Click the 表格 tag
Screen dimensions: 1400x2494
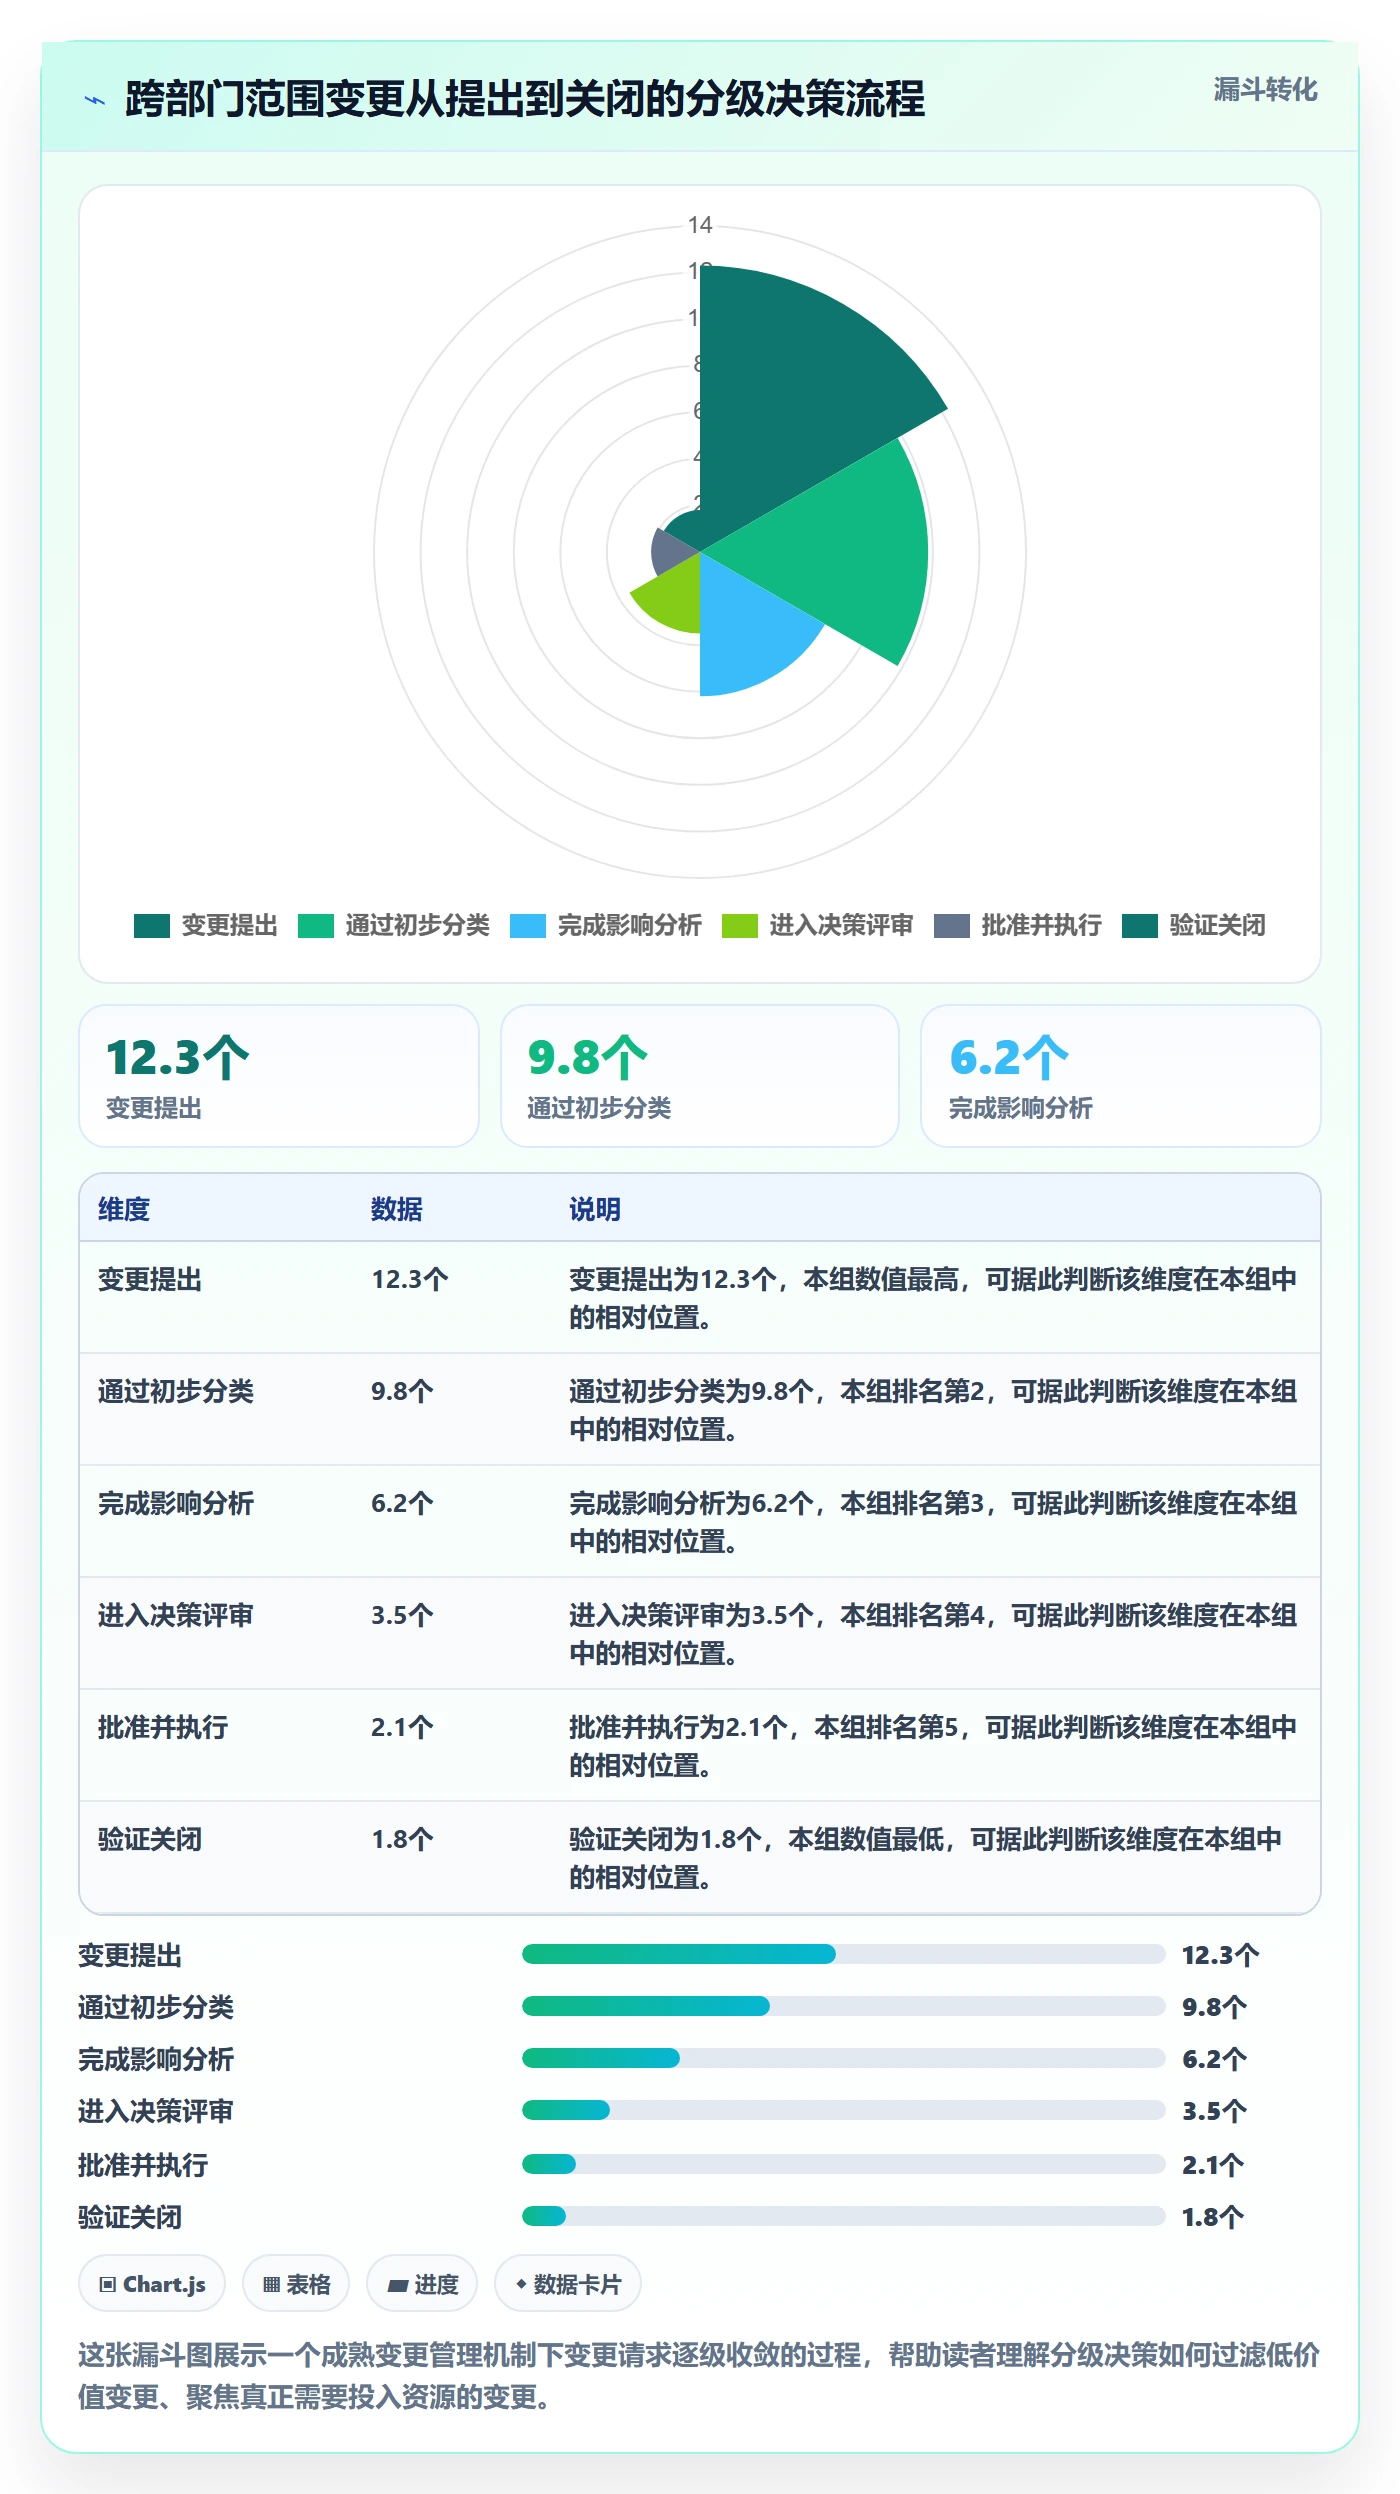point(296,2284)
